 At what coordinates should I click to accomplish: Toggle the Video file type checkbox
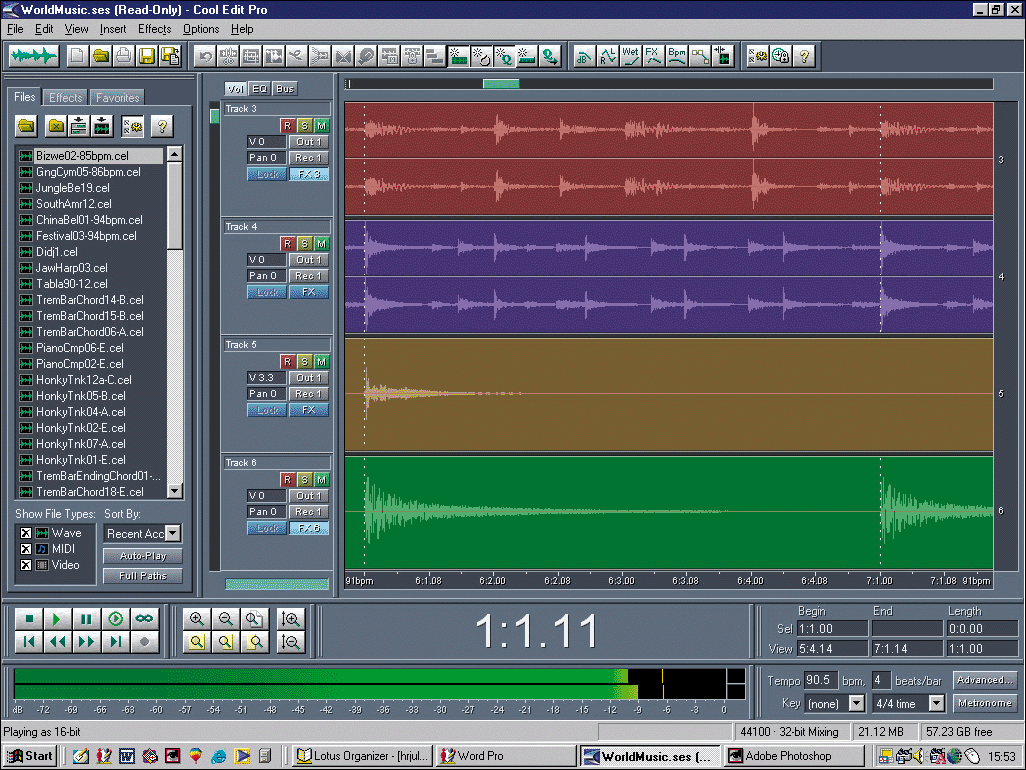pyautogui.click(x=26, y=565)
